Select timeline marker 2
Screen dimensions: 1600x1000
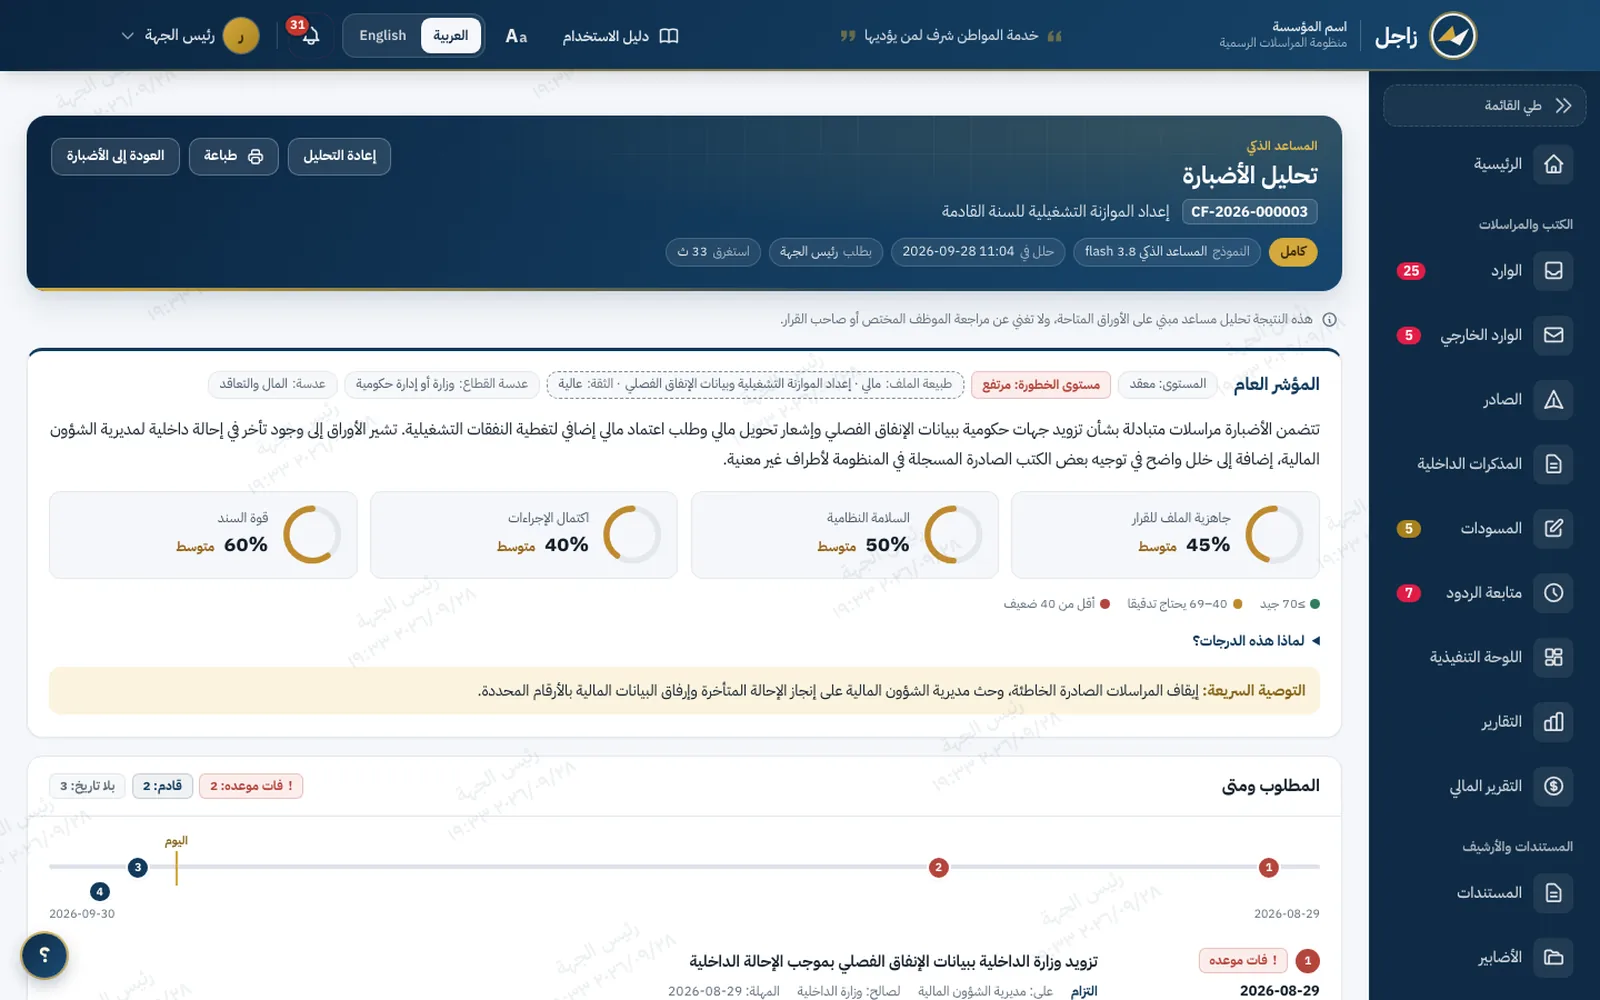(938, 867)
